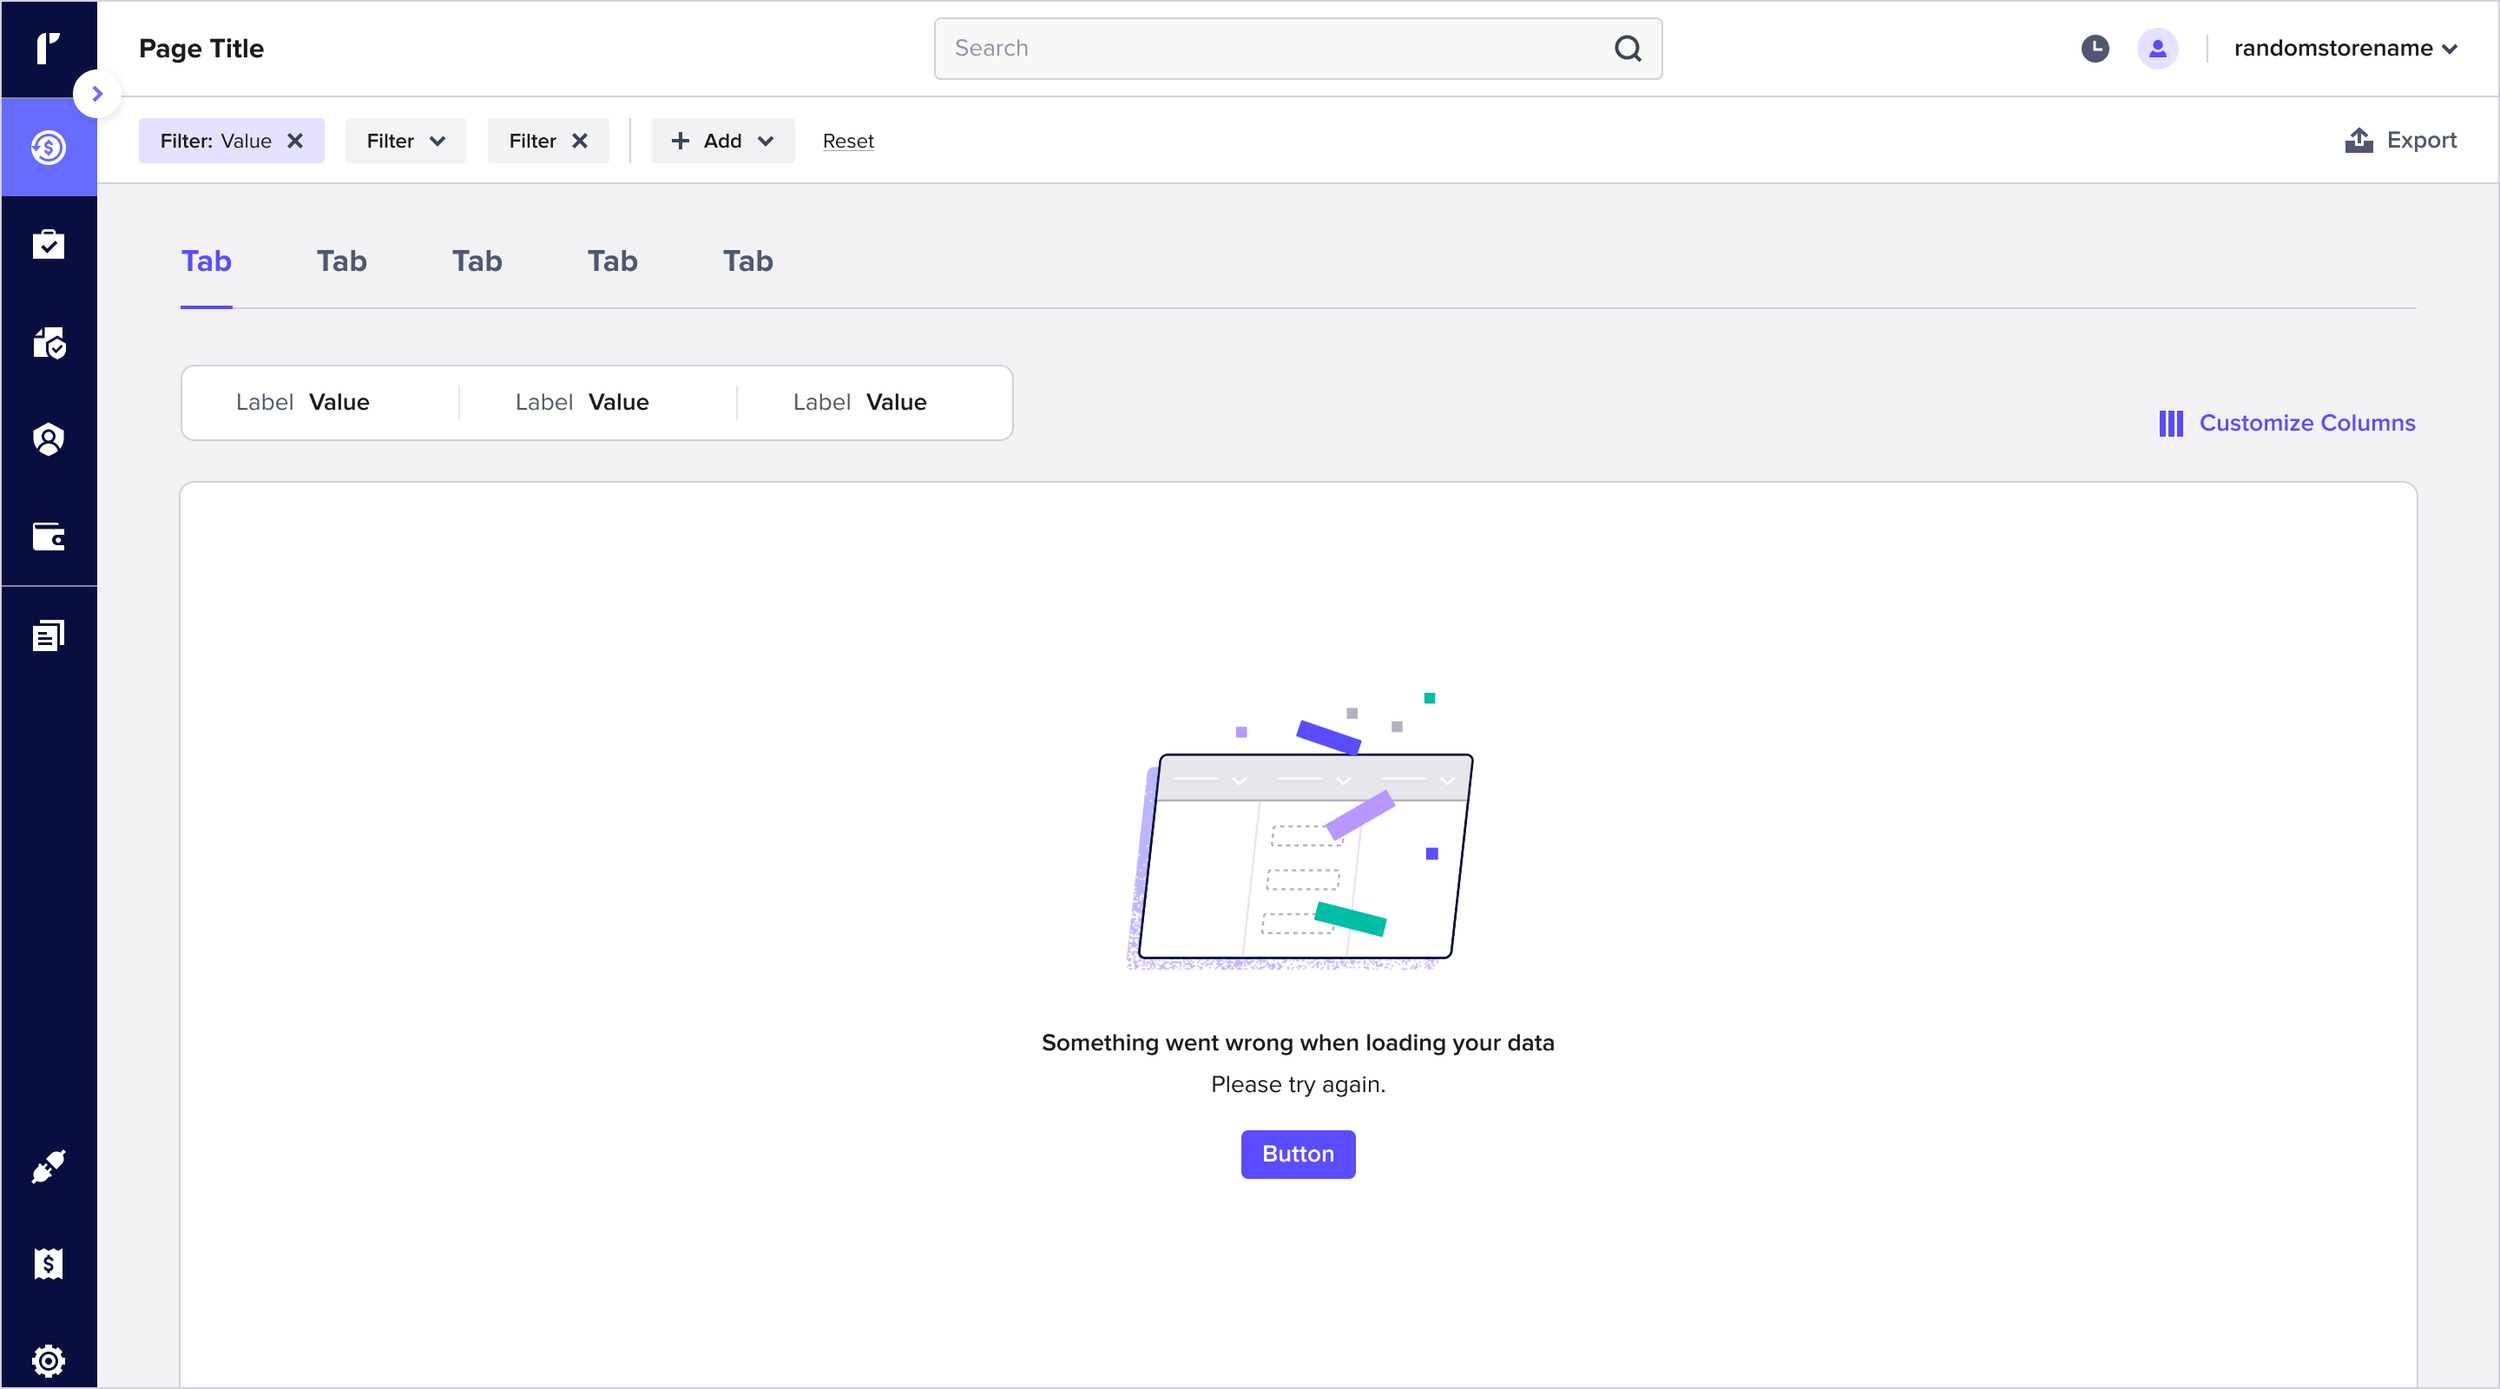The width and height of the screenshot is (2500, 1389).
Task: Expand the randomstorename account menu
Action: tap(2345, 48)
